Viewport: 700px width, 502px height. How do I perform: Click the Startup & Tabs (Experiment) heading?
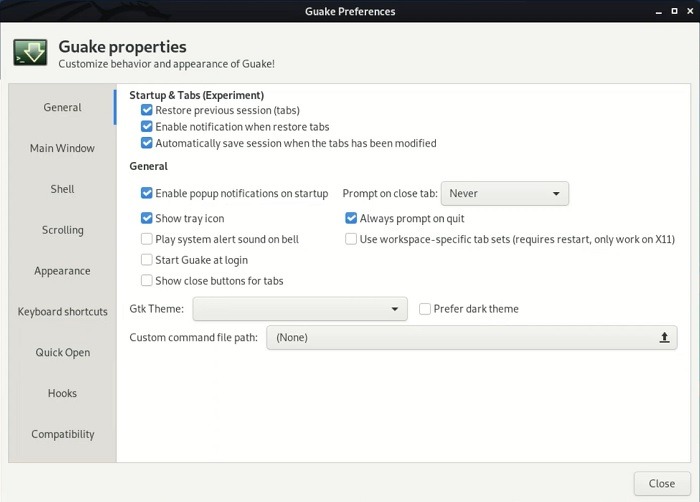pos(196,95)
